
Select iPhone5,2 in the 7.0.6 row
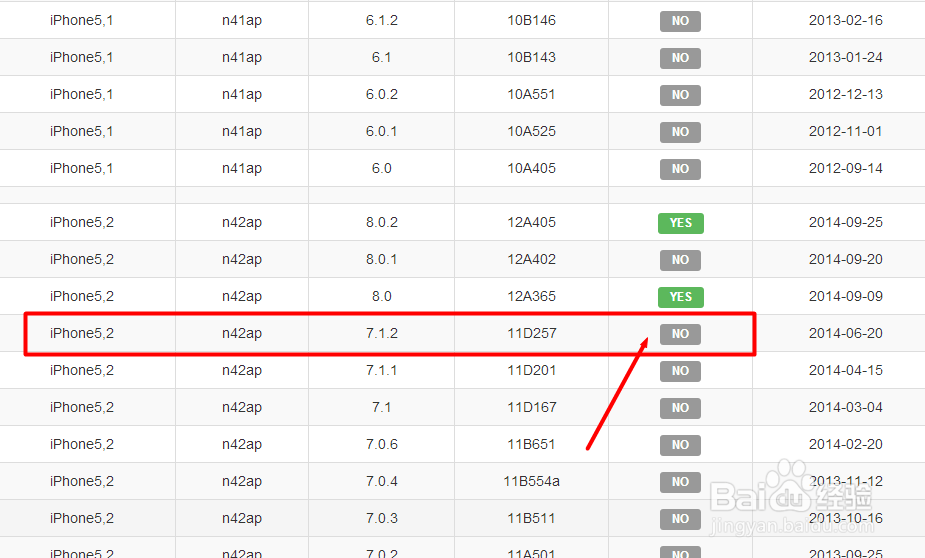[x=81, y=444]
